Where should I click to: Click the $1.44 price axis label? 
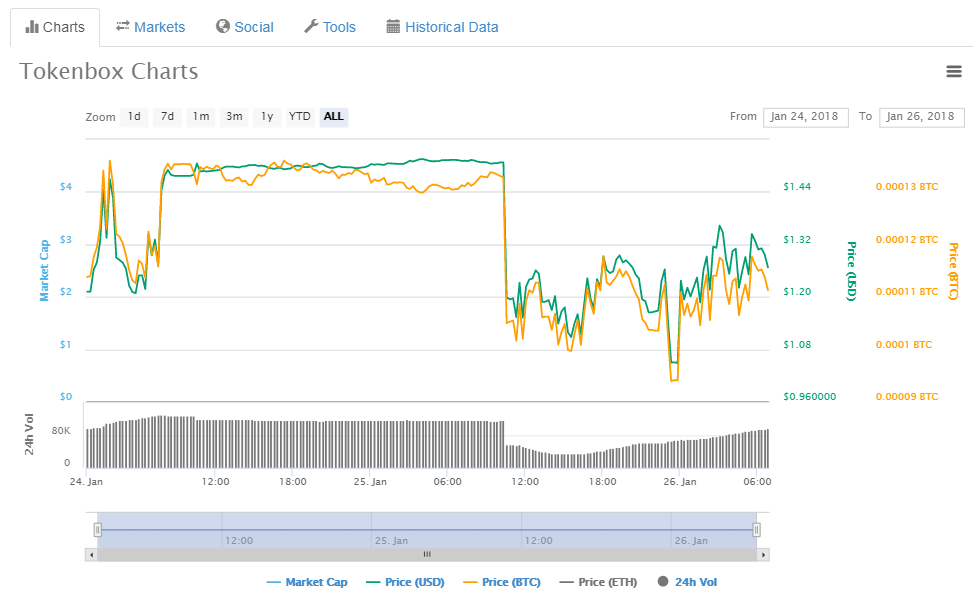click(x=798, y=187)
